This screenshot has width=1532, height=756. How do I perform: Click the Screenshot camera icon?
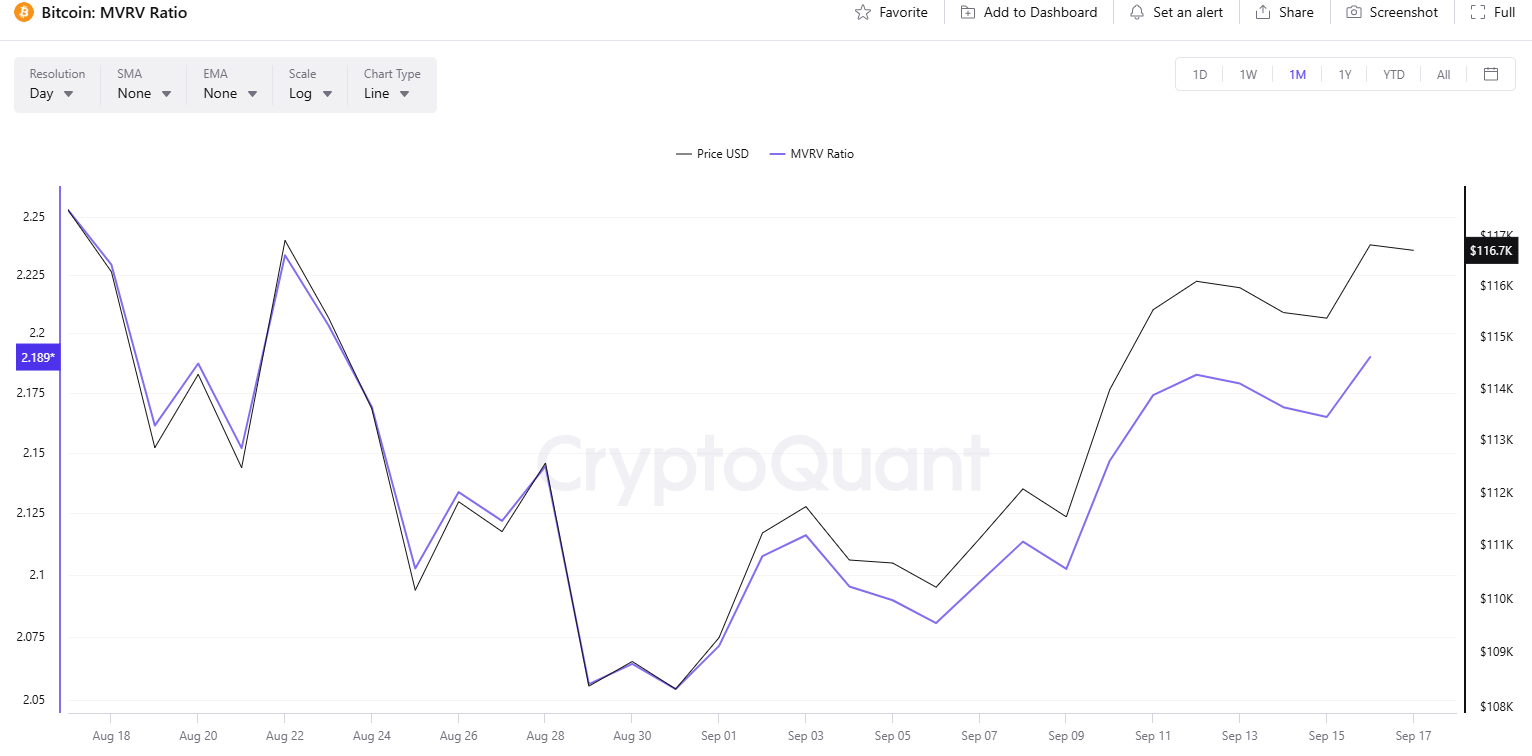(1354, 13)
